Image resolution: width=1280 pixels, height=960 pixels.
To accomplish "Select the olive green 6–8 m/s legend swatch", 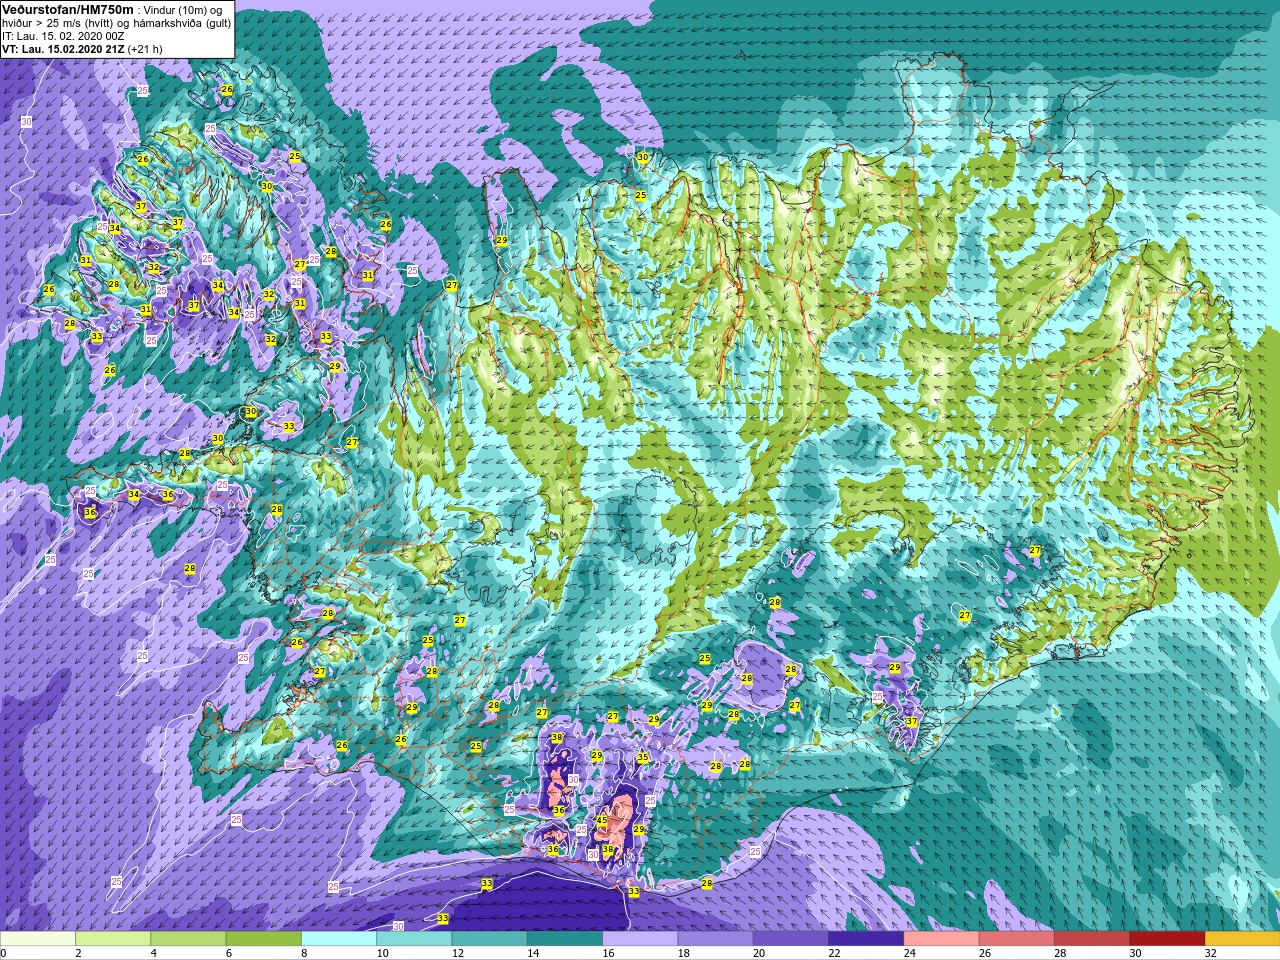I will [x=264, y=939].
